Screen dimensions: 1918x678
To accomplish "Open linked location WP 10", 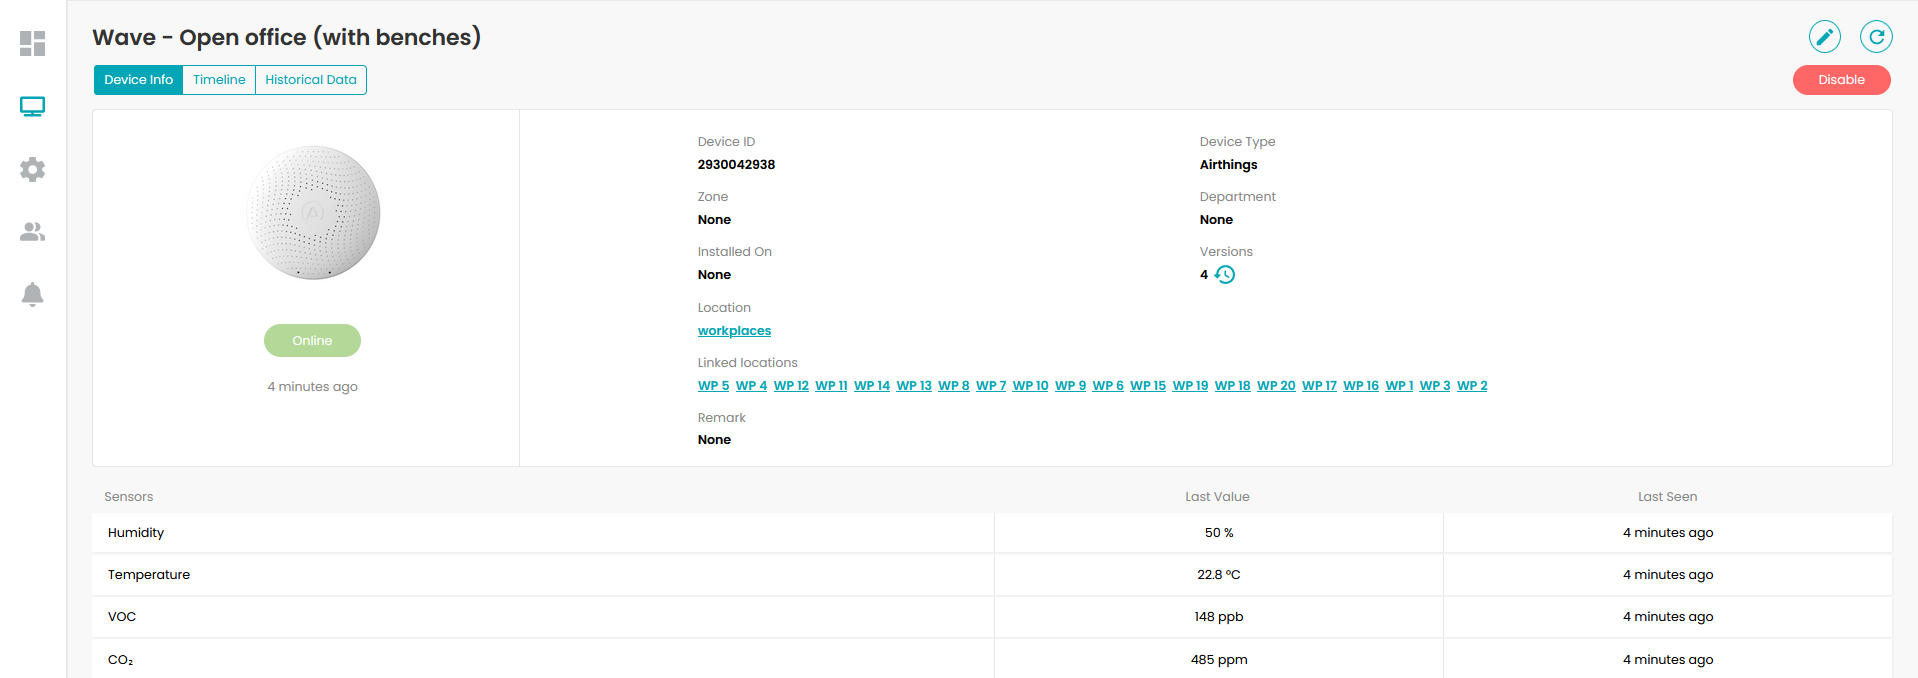I will (x=1030, y=386).
